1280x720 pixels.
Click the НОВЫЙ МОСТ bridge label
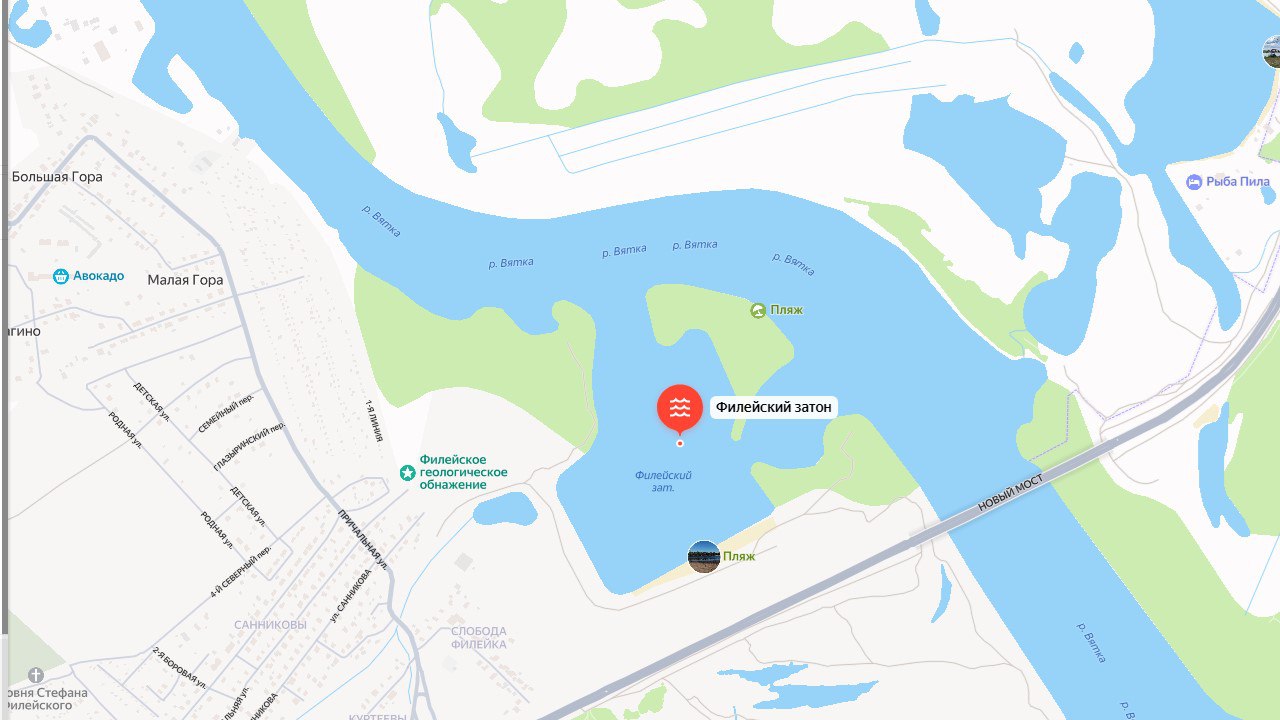[1010, 495]
